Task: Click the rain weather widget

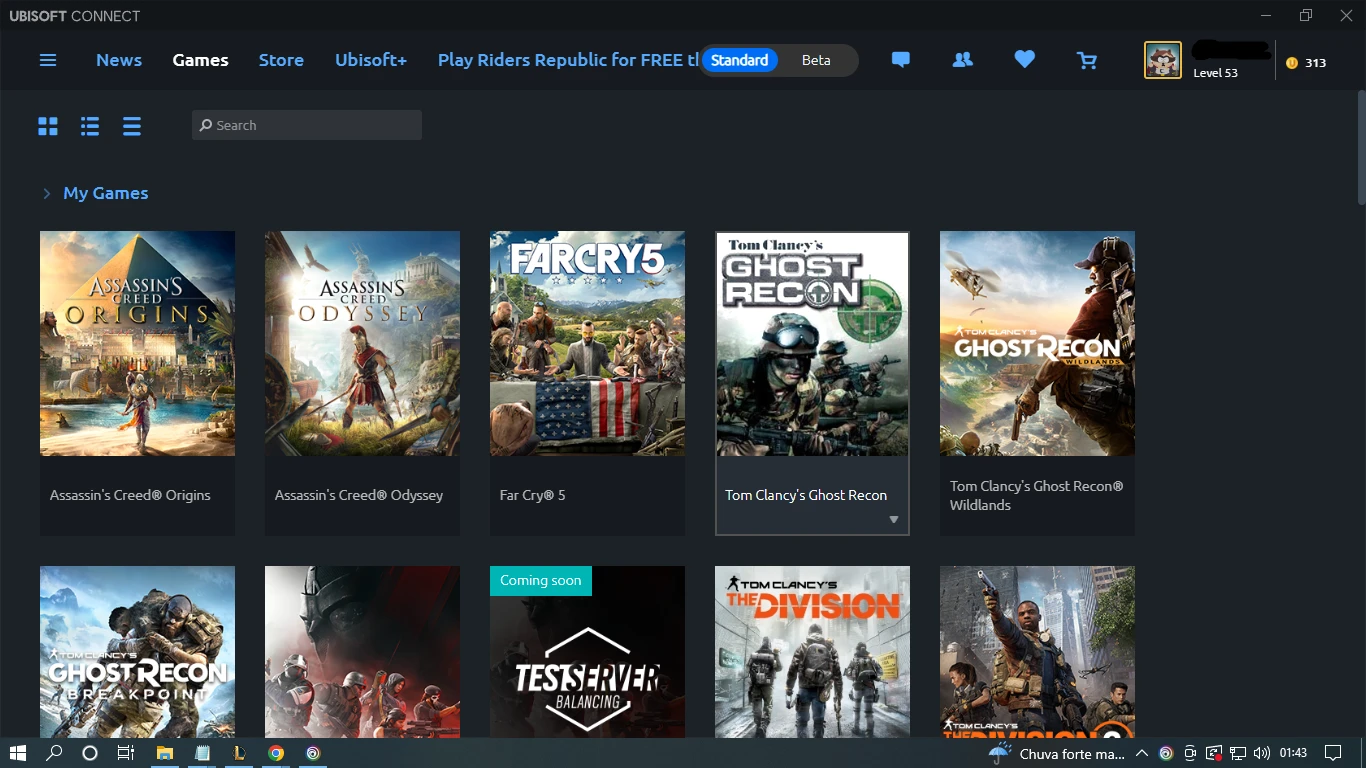Action: [x=1056, y=753]
